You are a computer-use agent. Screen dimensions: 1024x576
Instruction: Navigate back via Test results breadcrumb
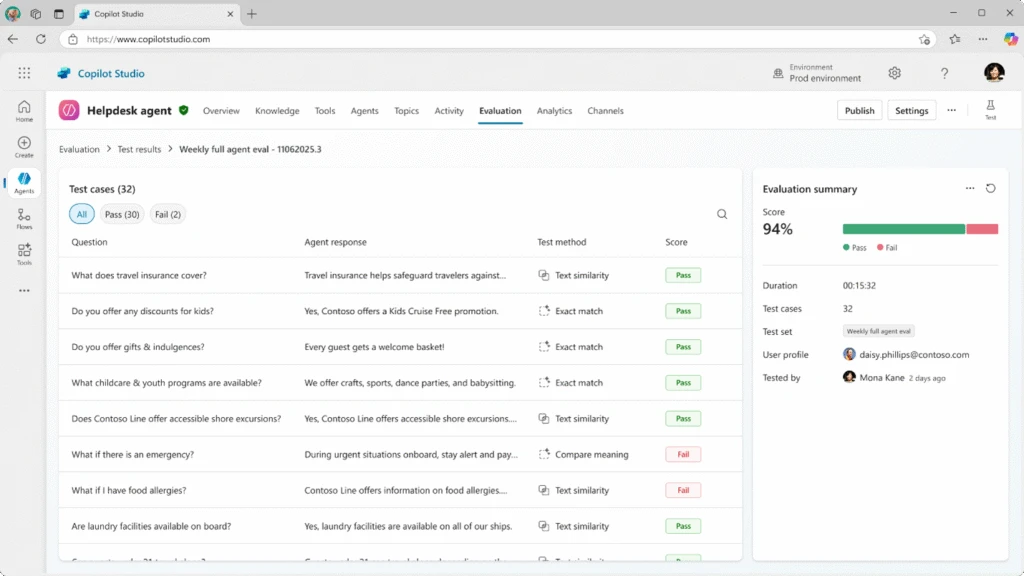(x=139, y=148)
